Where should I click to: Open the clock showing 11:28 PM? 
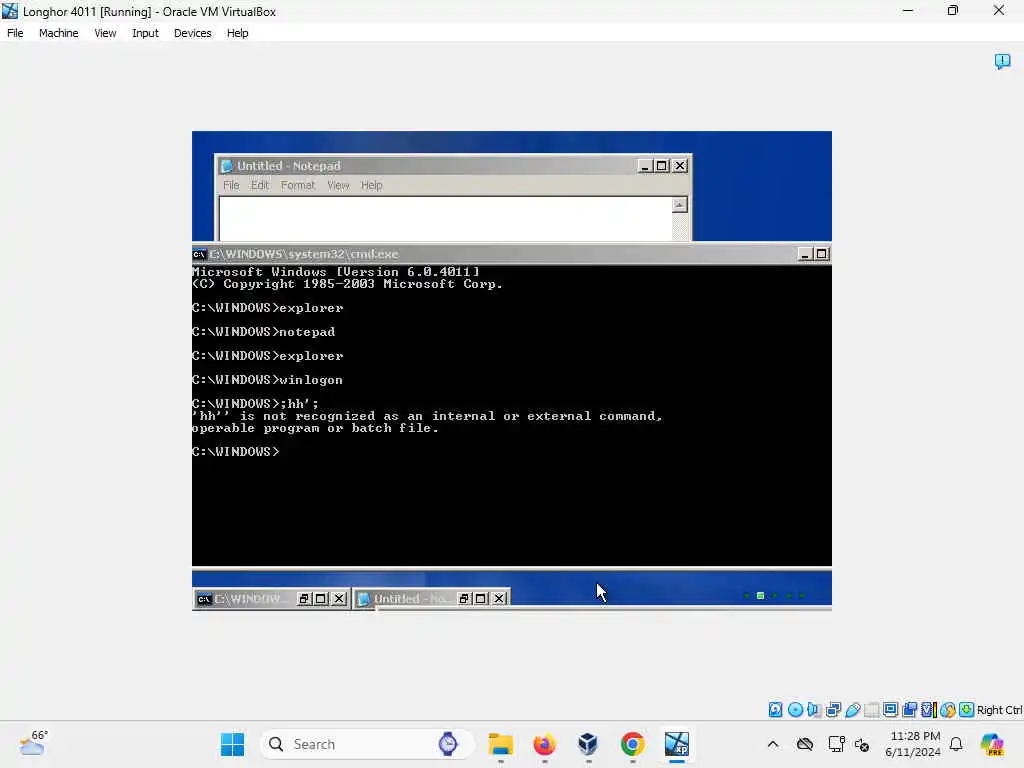(913, 744)
